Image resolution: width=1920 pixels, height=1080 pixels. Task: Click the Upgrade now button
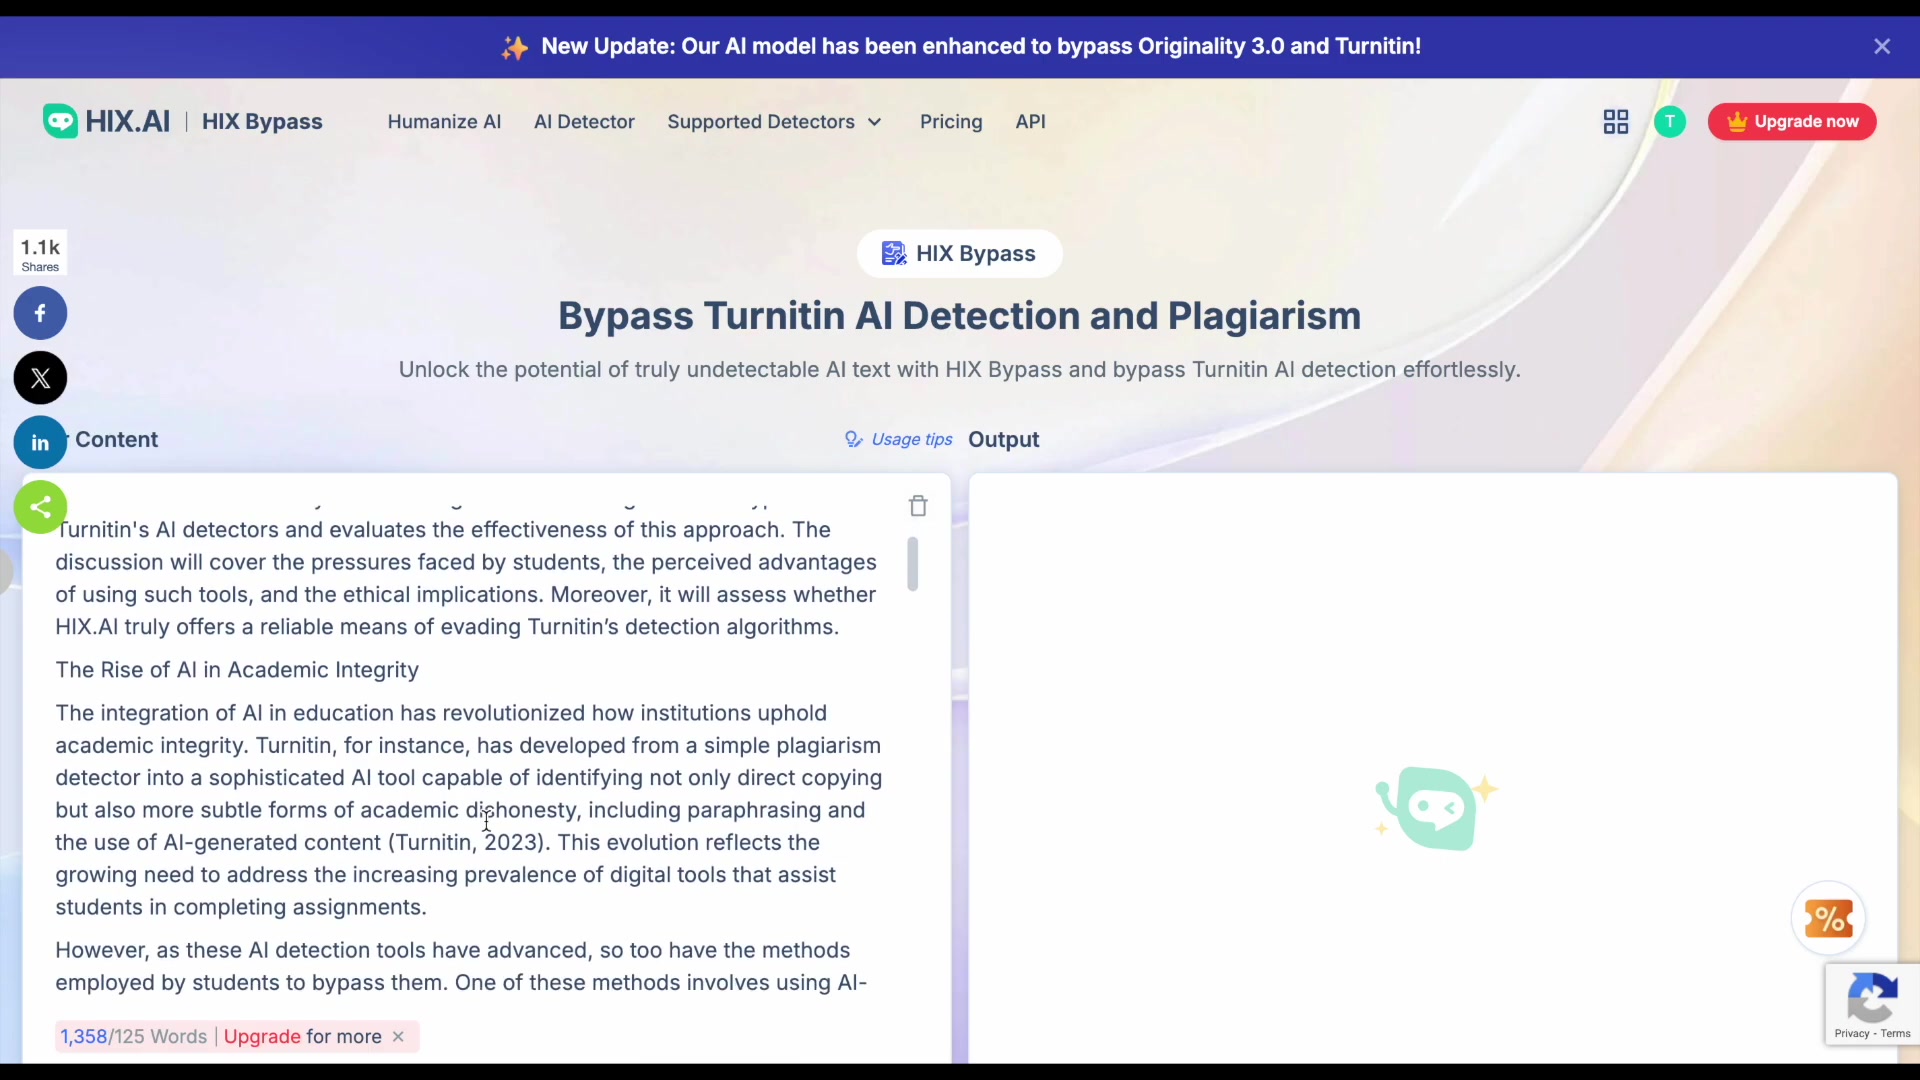(1792, 121)
